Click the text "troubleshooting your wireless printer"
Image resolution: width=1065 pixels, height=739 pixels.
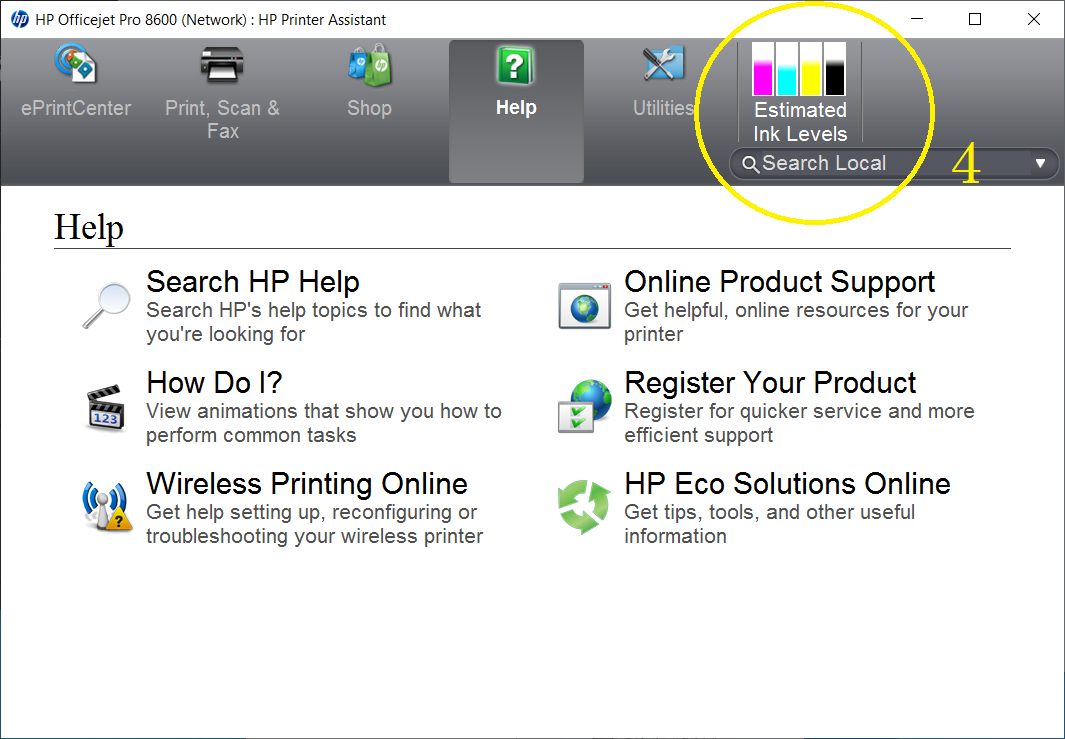[x=314, y=536]
